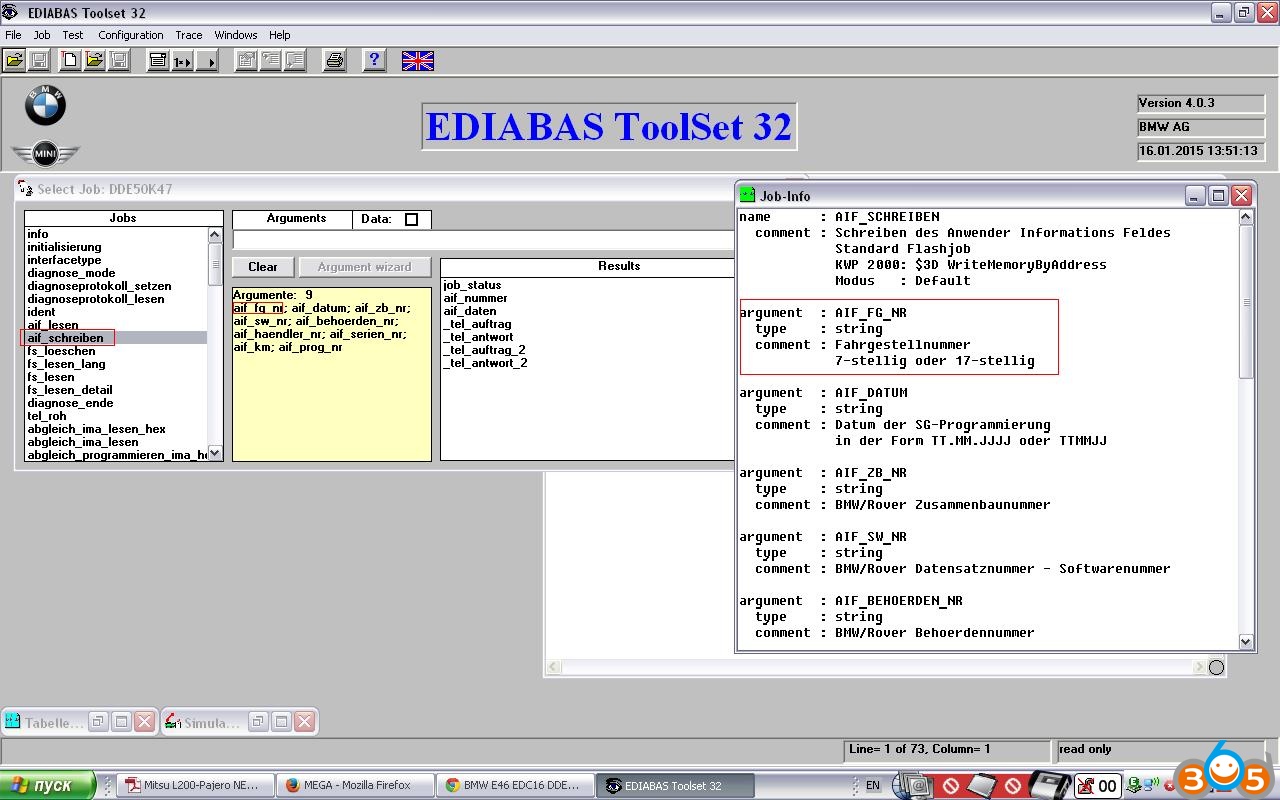Select the fs_loeschen job

pyautogui.click(x=62, y=351)
